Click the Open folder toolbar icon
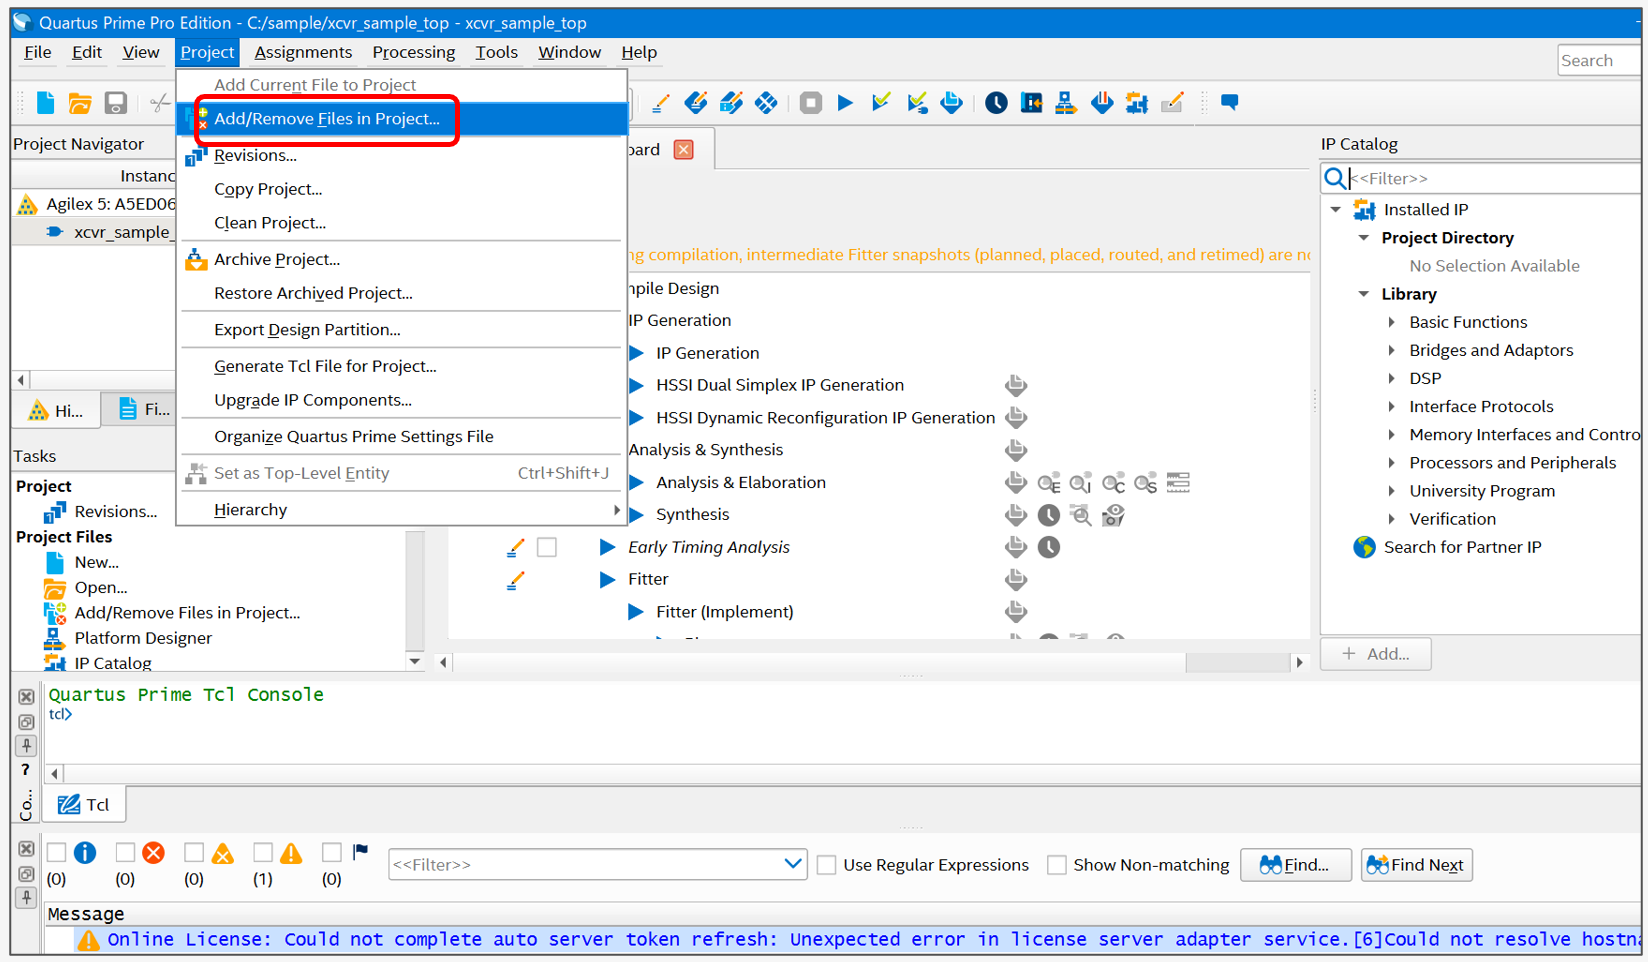 [x=80, y=103]
